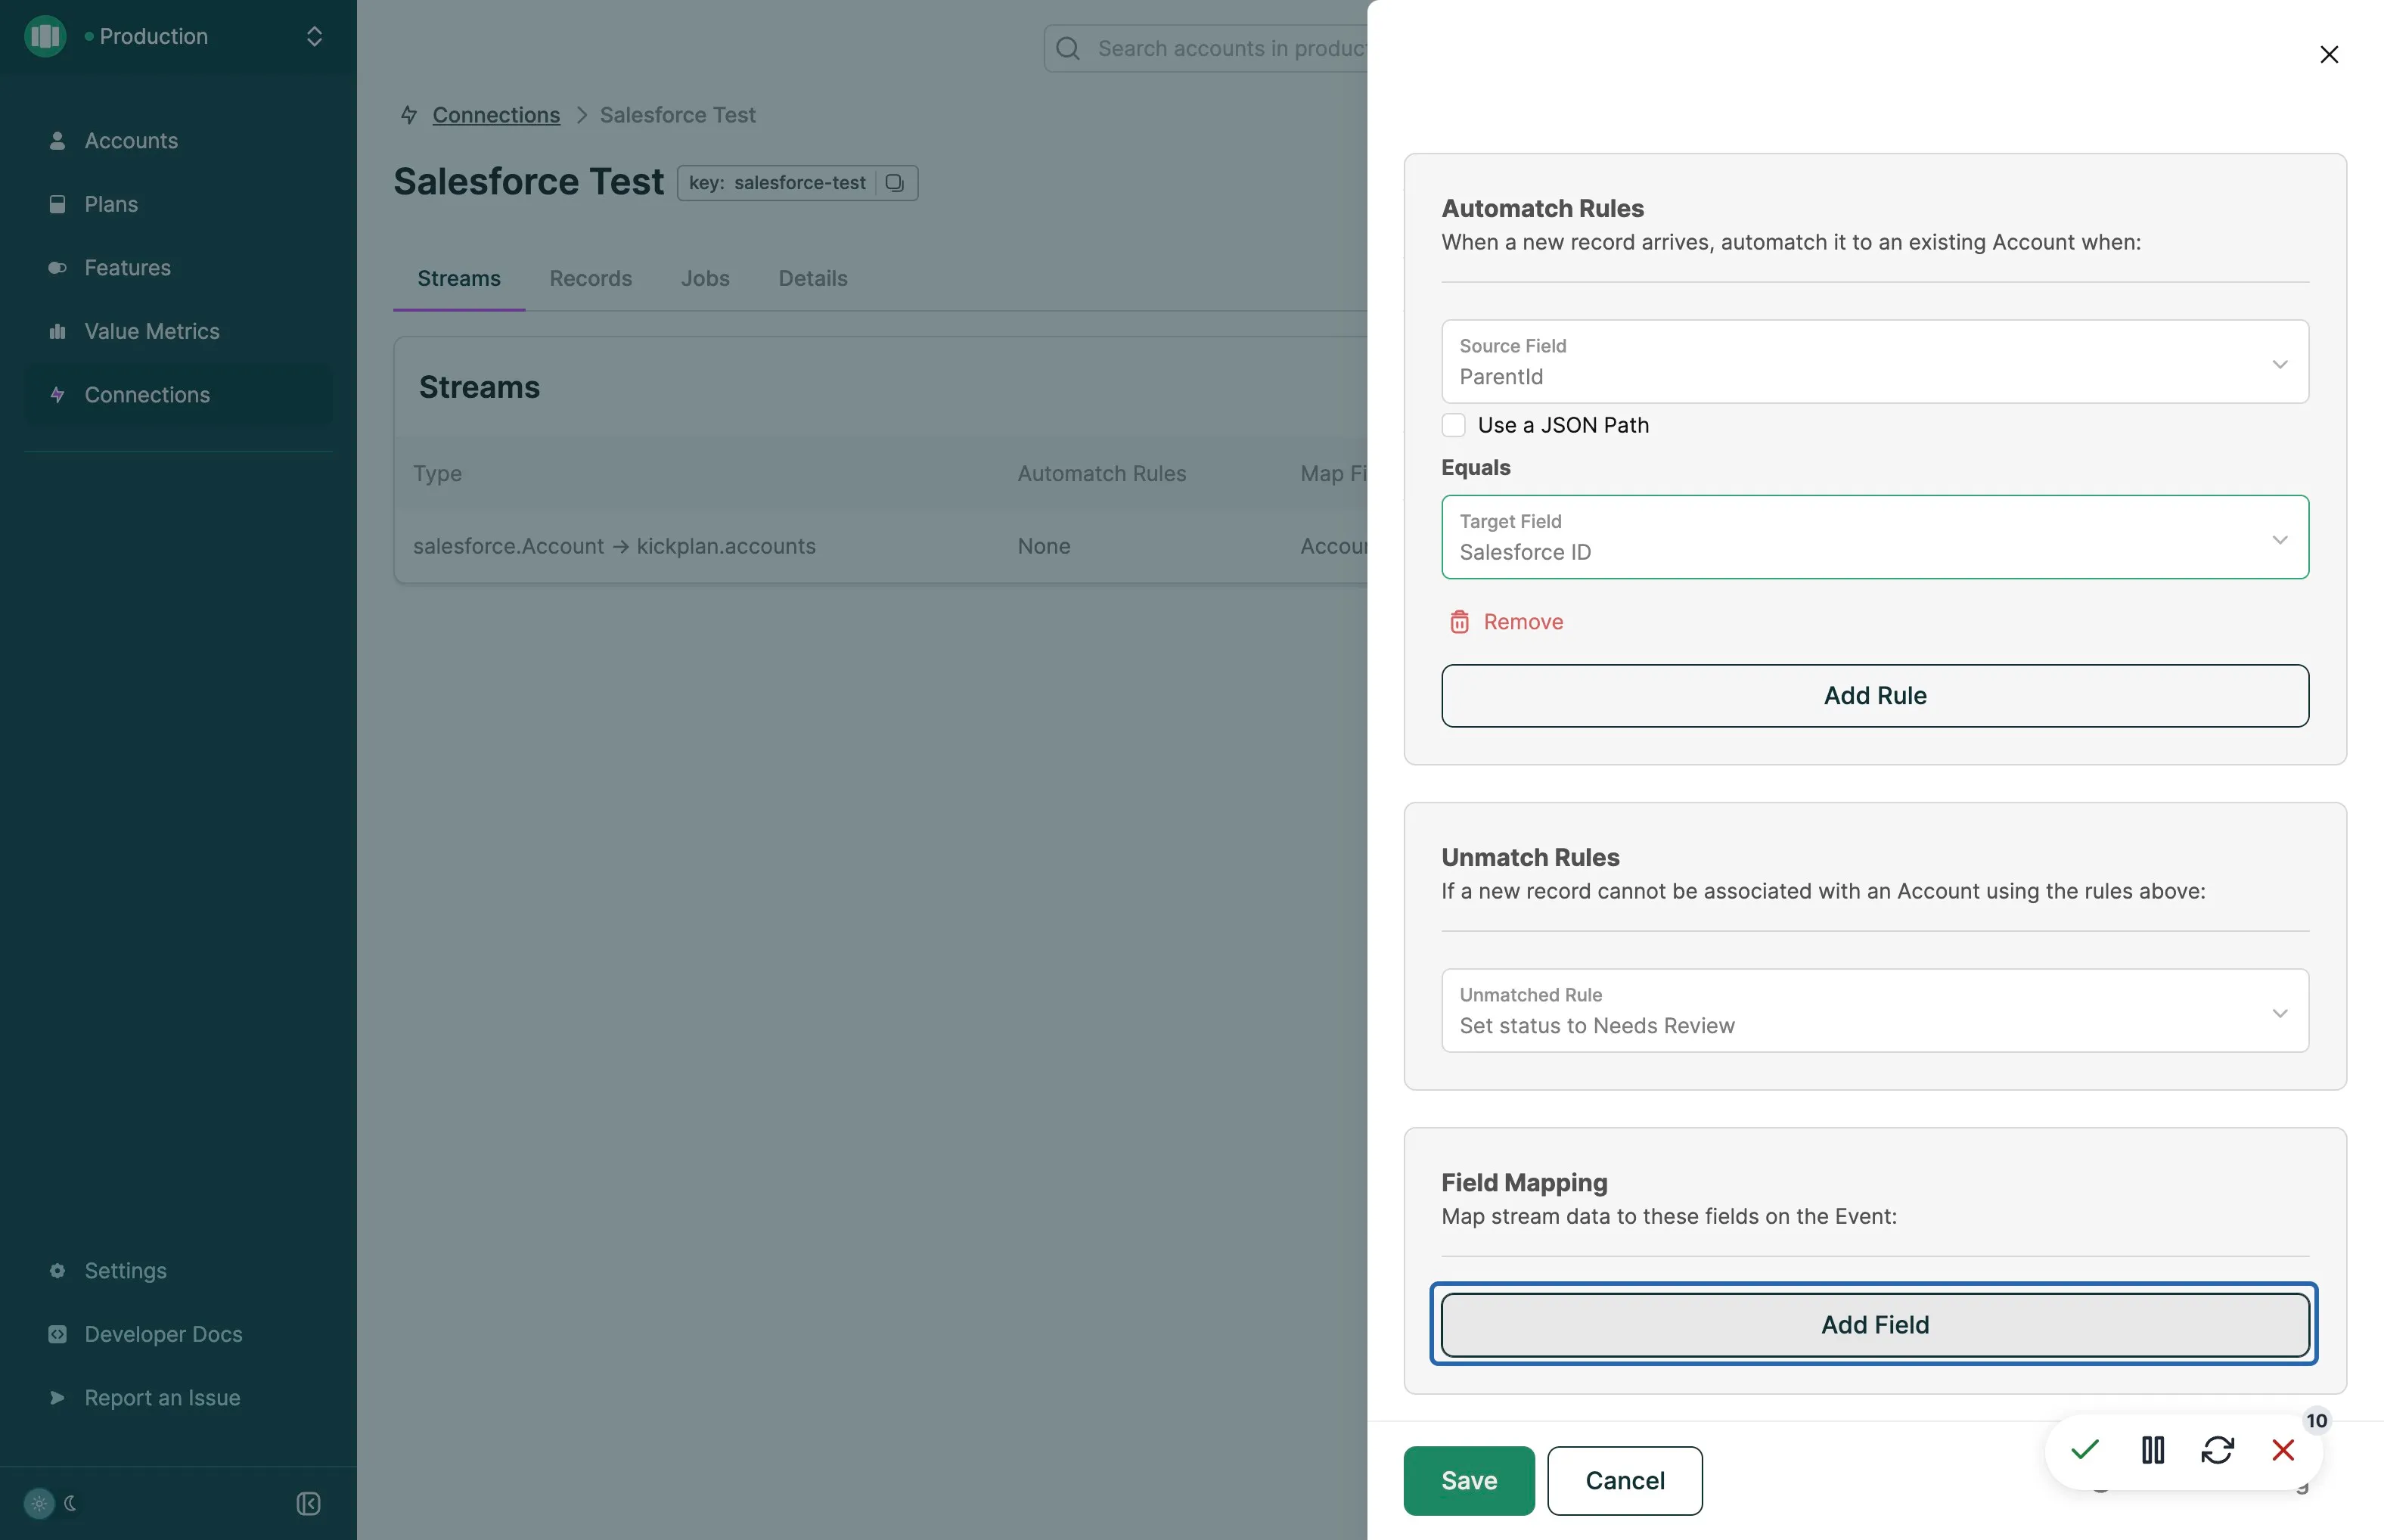The image size is (2384, 1540).
Task: Switch to the Details tab
Action: tap(813, 279)
